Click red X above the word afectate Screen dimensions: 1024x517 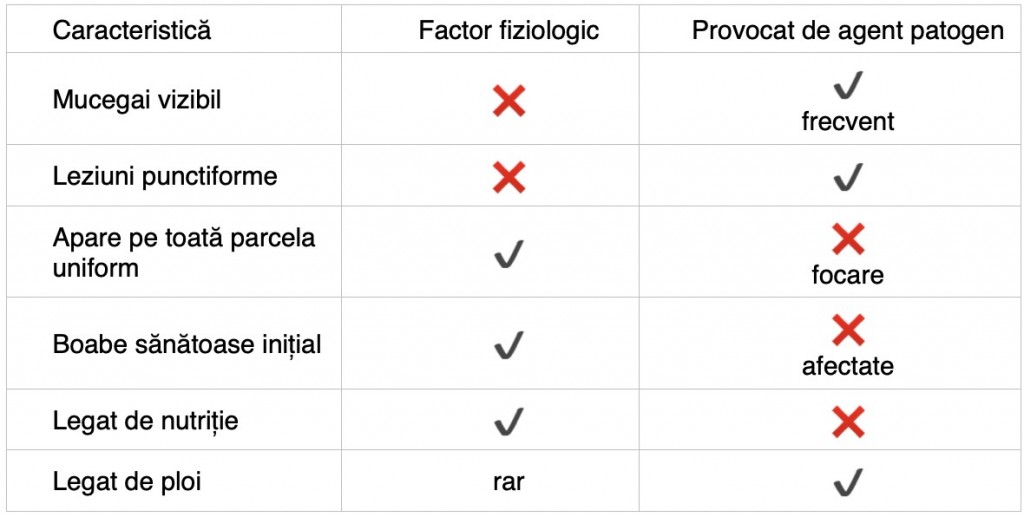coord(848,330)
